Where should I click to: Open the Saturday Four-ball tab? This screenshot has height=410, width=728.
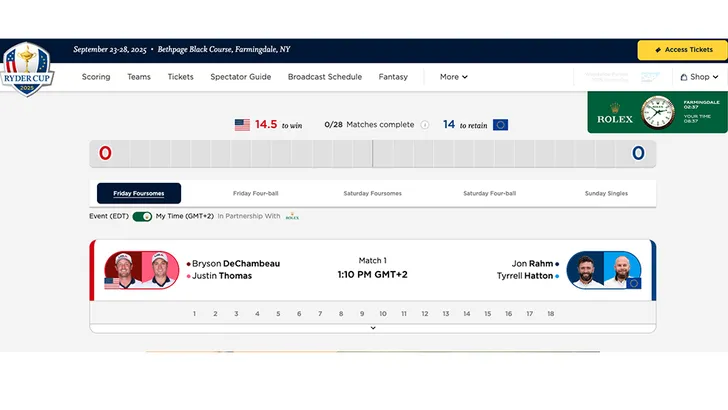489,193
